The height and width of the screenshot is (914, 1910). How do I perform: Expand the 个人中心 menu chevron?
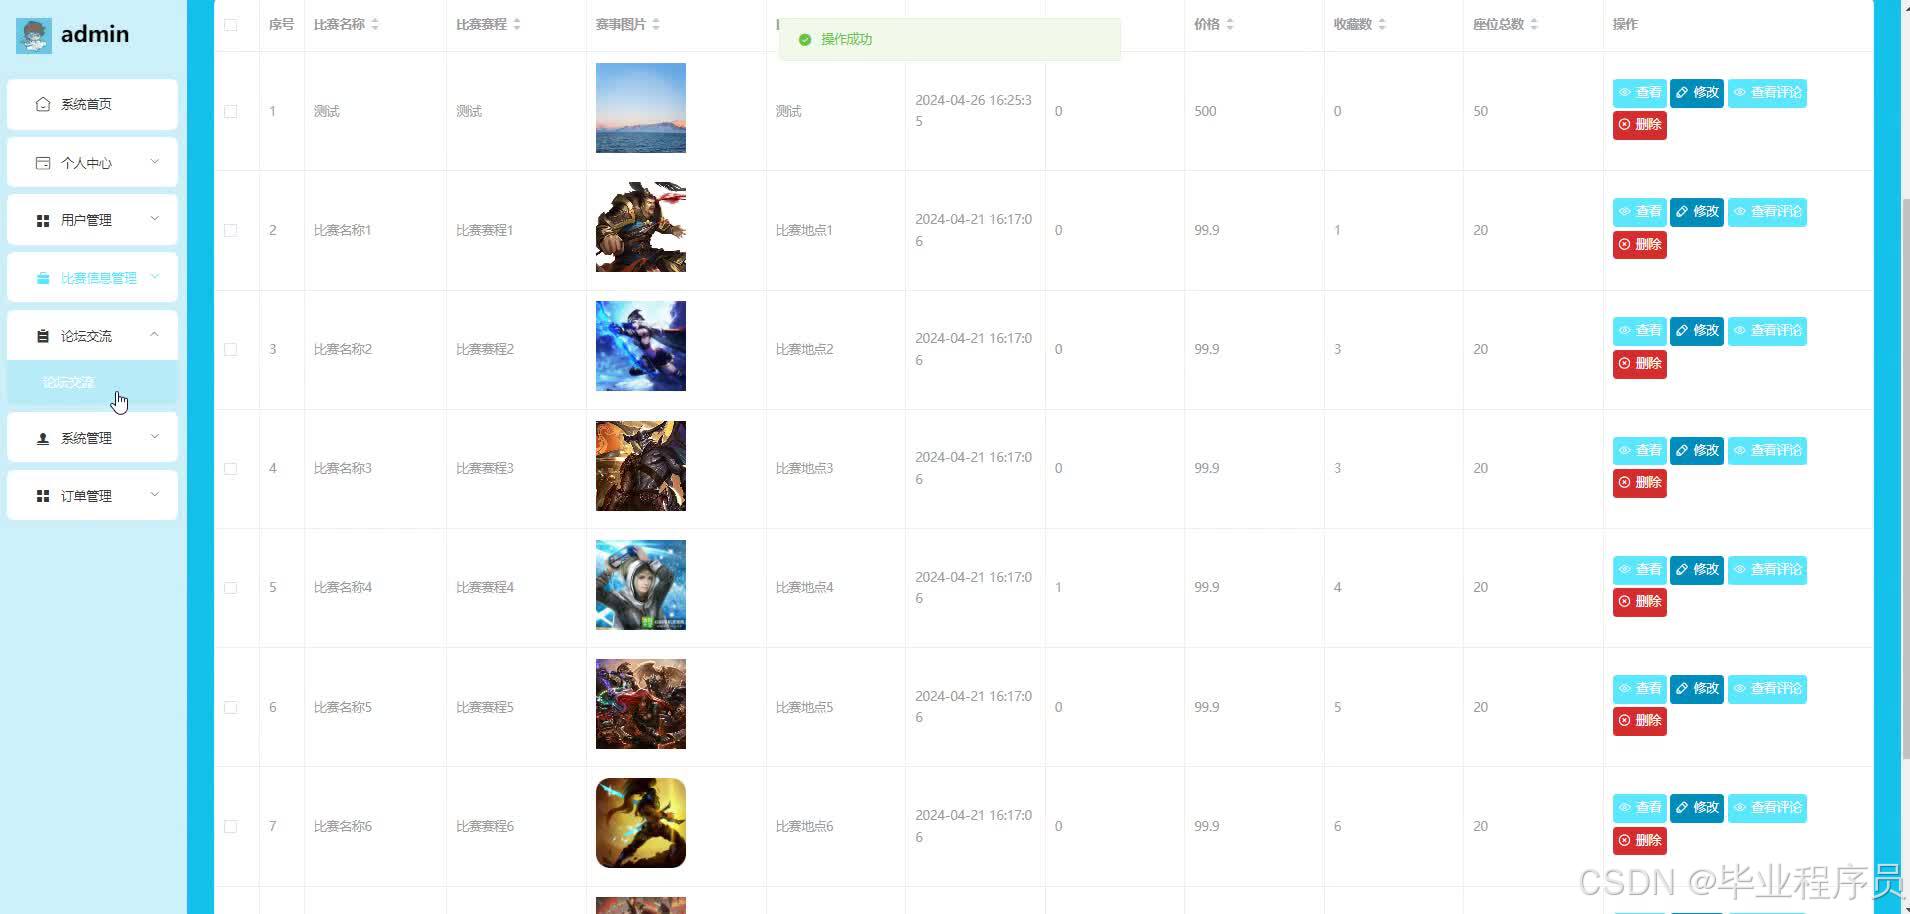point(154,161)
